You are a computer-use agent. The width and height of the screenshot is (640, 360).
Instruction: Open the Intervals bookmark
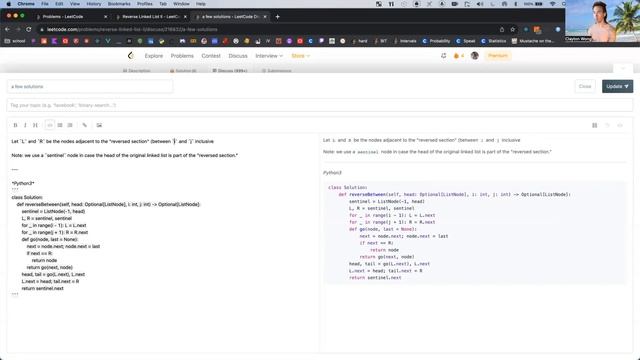[405, 41]
